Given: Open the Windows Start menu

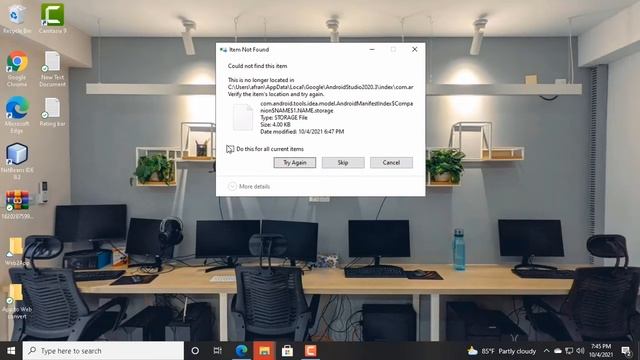Looking at the screenshot, I should click(x=11, y=351).
